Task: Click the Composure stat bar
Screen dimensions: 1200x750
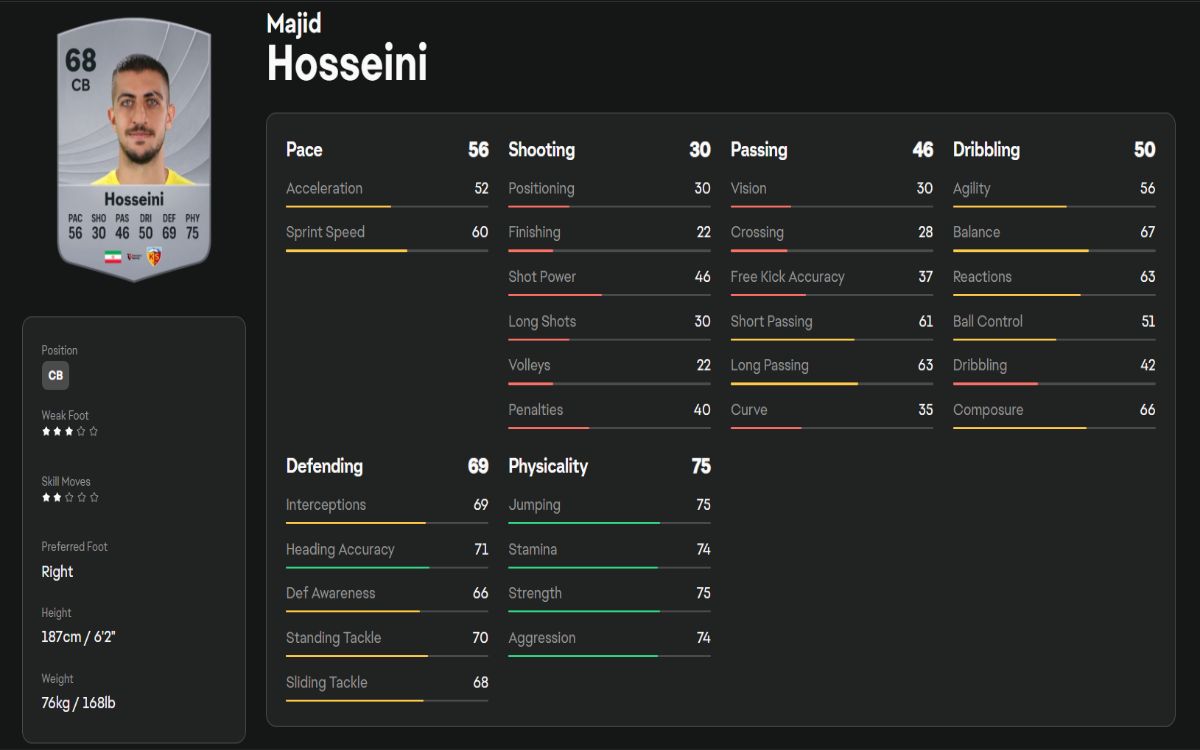Action: (x=1054, y=428)
